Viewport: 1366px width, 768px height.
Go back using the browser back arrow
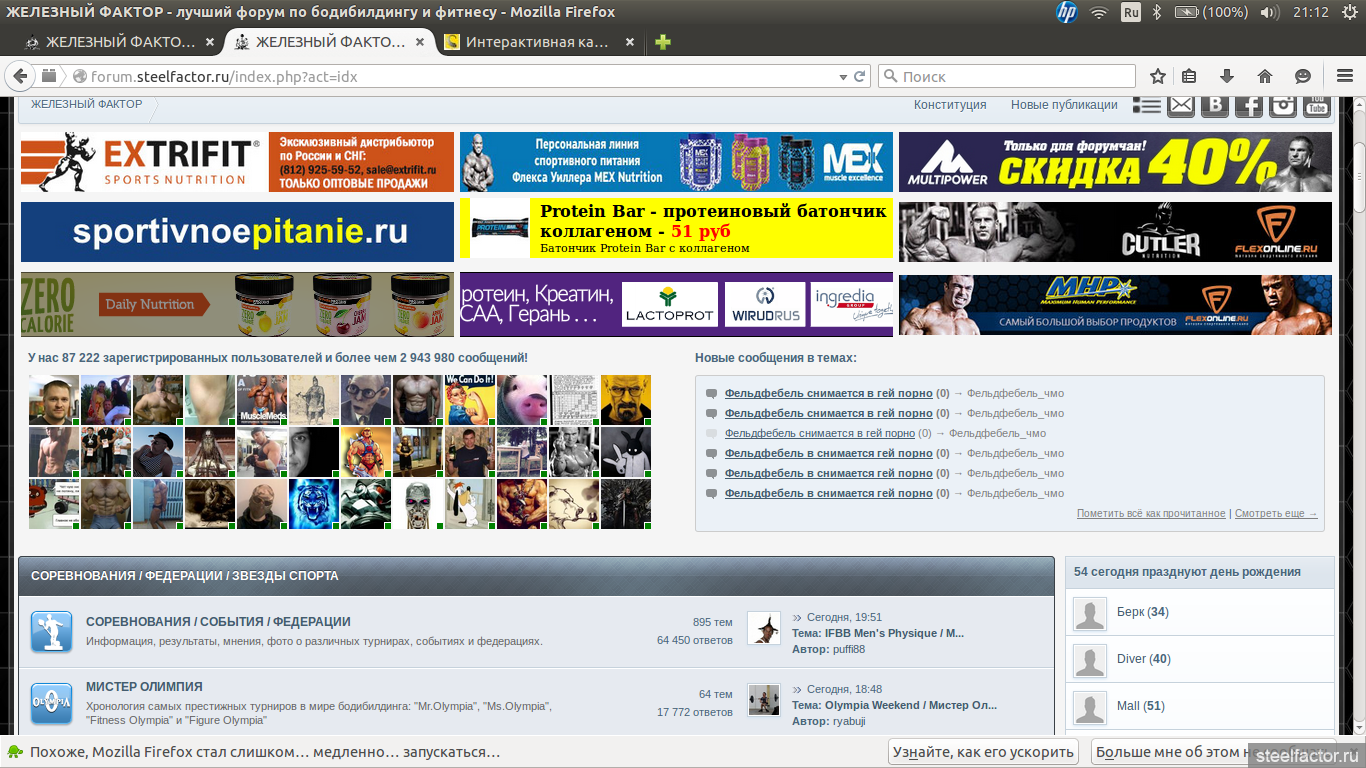click(19, 76)
